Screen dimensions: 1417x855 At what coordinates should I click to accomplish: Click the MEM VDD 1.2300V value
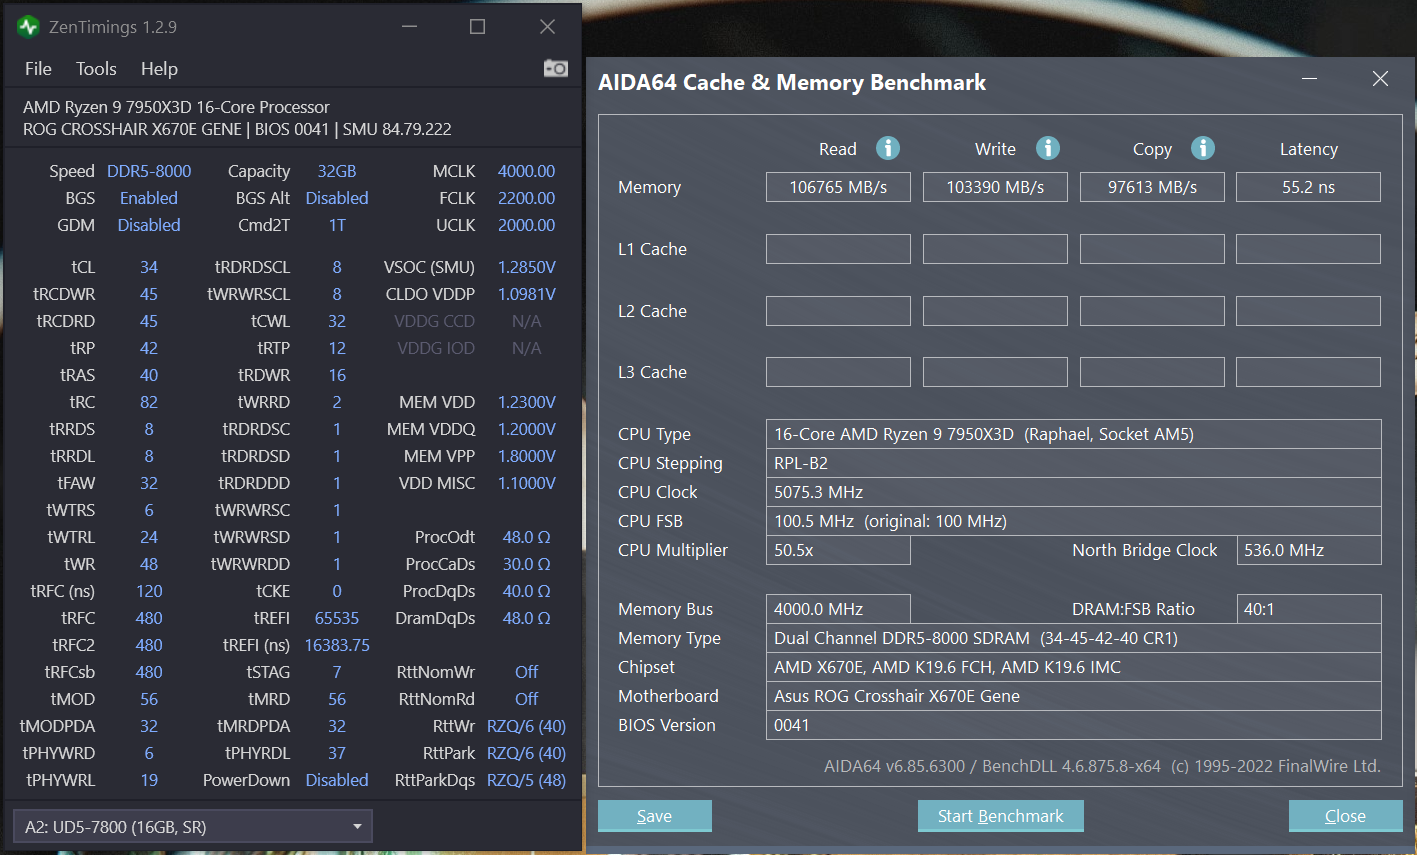click(526, 402)
